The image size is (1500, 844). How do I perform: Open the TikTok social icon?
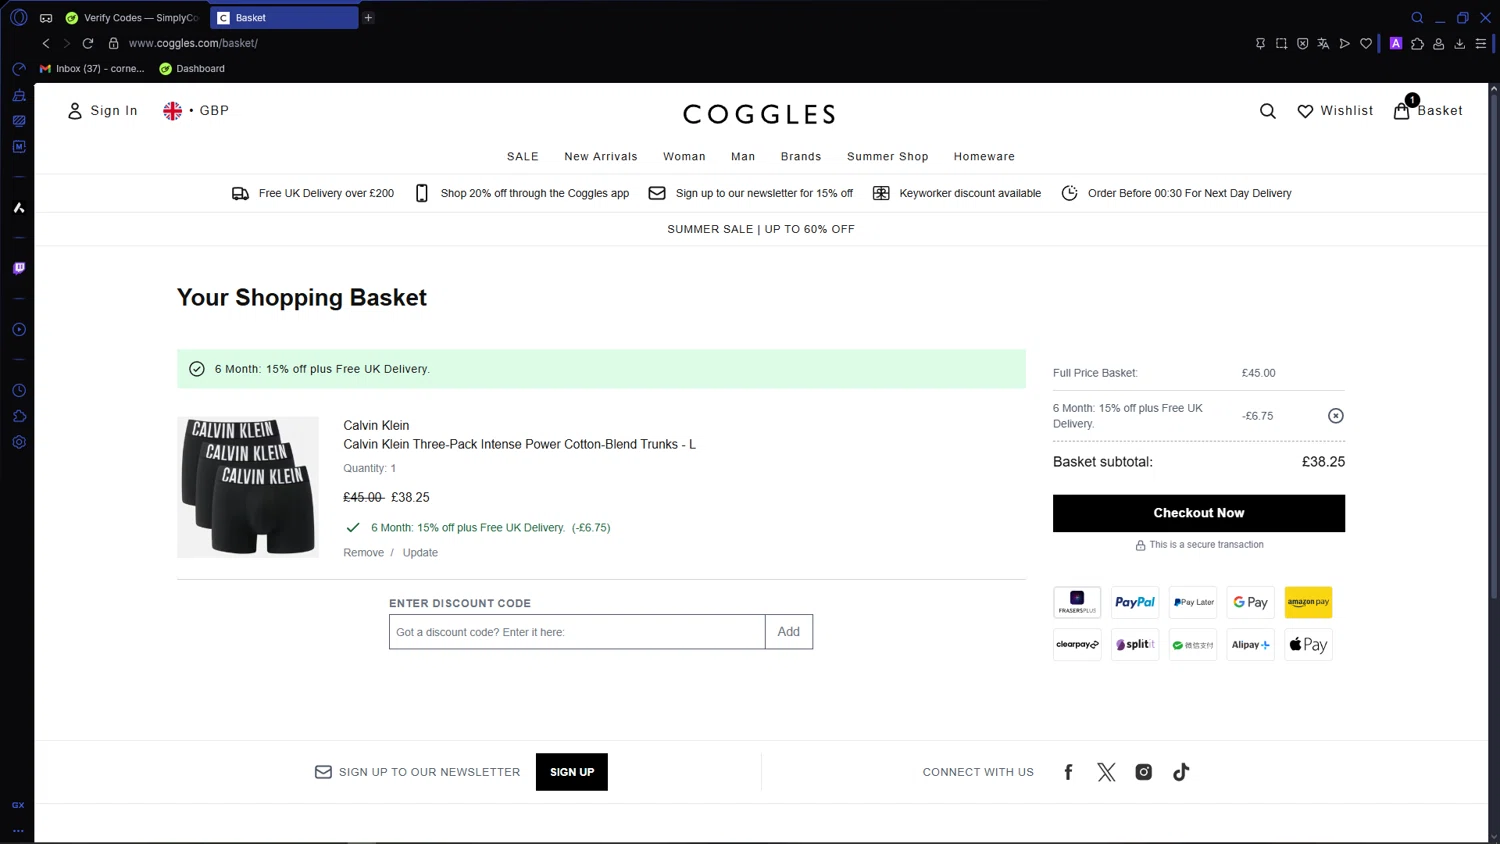[1181, 772]
